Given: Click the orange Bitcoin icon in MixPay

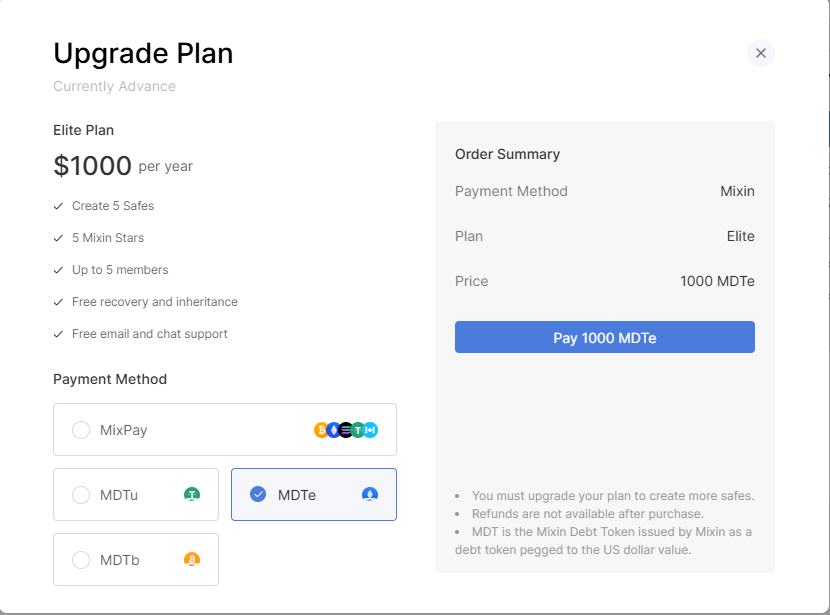Looking at the screenshot, I should 321,430.
